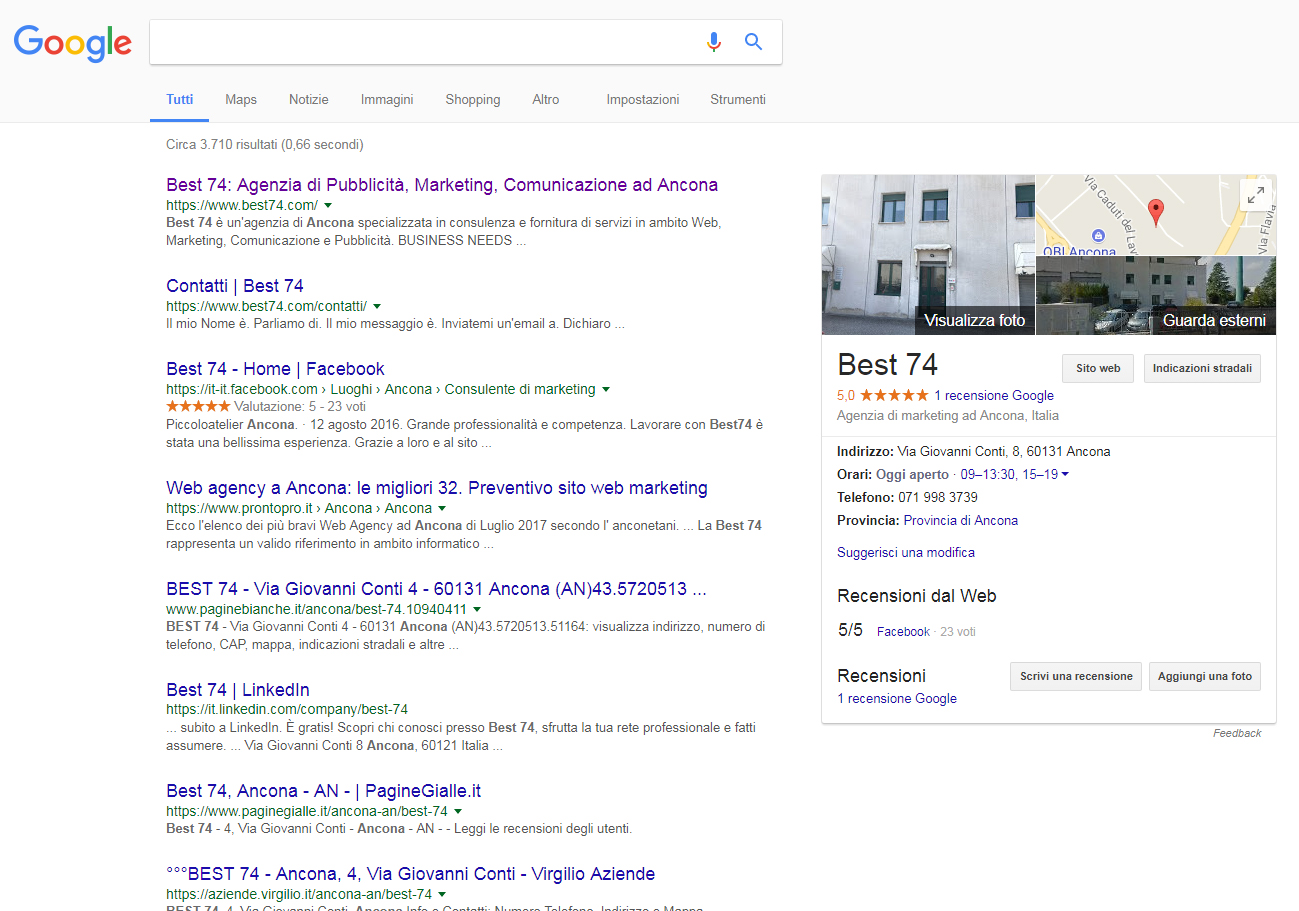Viewport: 1299px width, 911px height.
Task: Click the Sito web button
Action: click(1098, 368)
